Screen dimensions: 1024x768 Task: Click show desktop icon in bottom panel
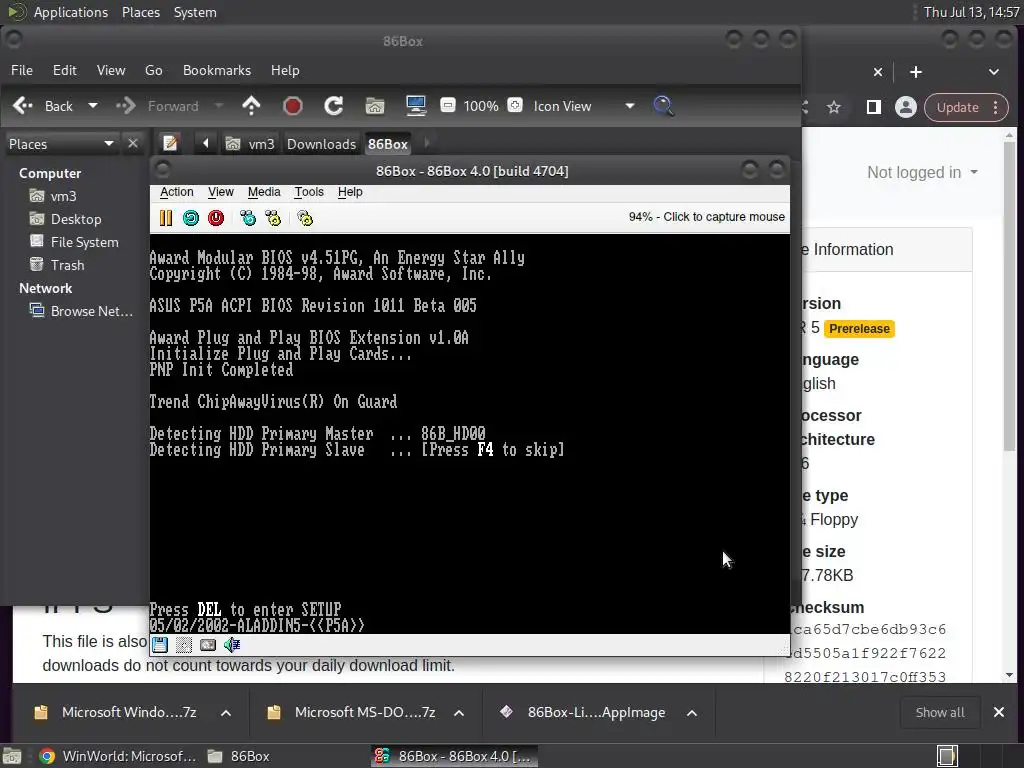click(x=12, y=756)
